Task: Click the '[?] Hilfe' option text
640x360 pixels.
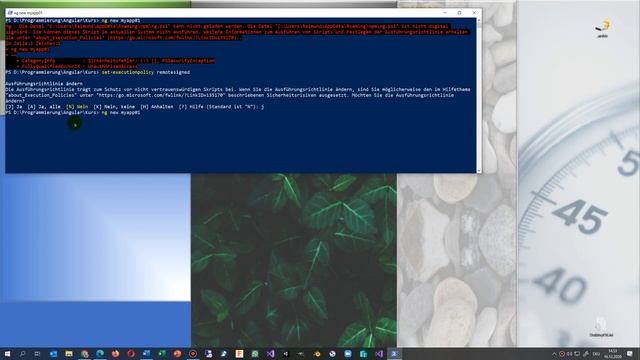Action: pos(191,107)
